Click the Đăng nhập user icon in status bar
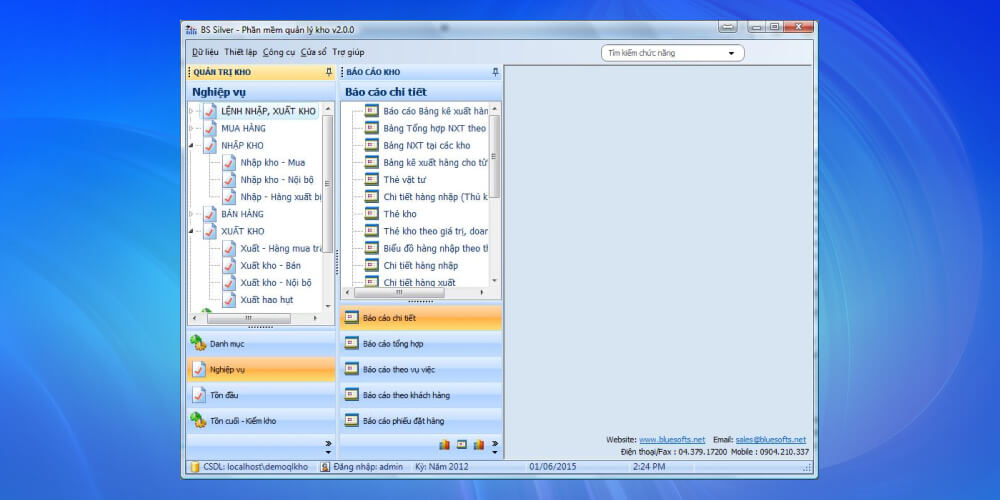1000x500 pixels. (325, 467)
